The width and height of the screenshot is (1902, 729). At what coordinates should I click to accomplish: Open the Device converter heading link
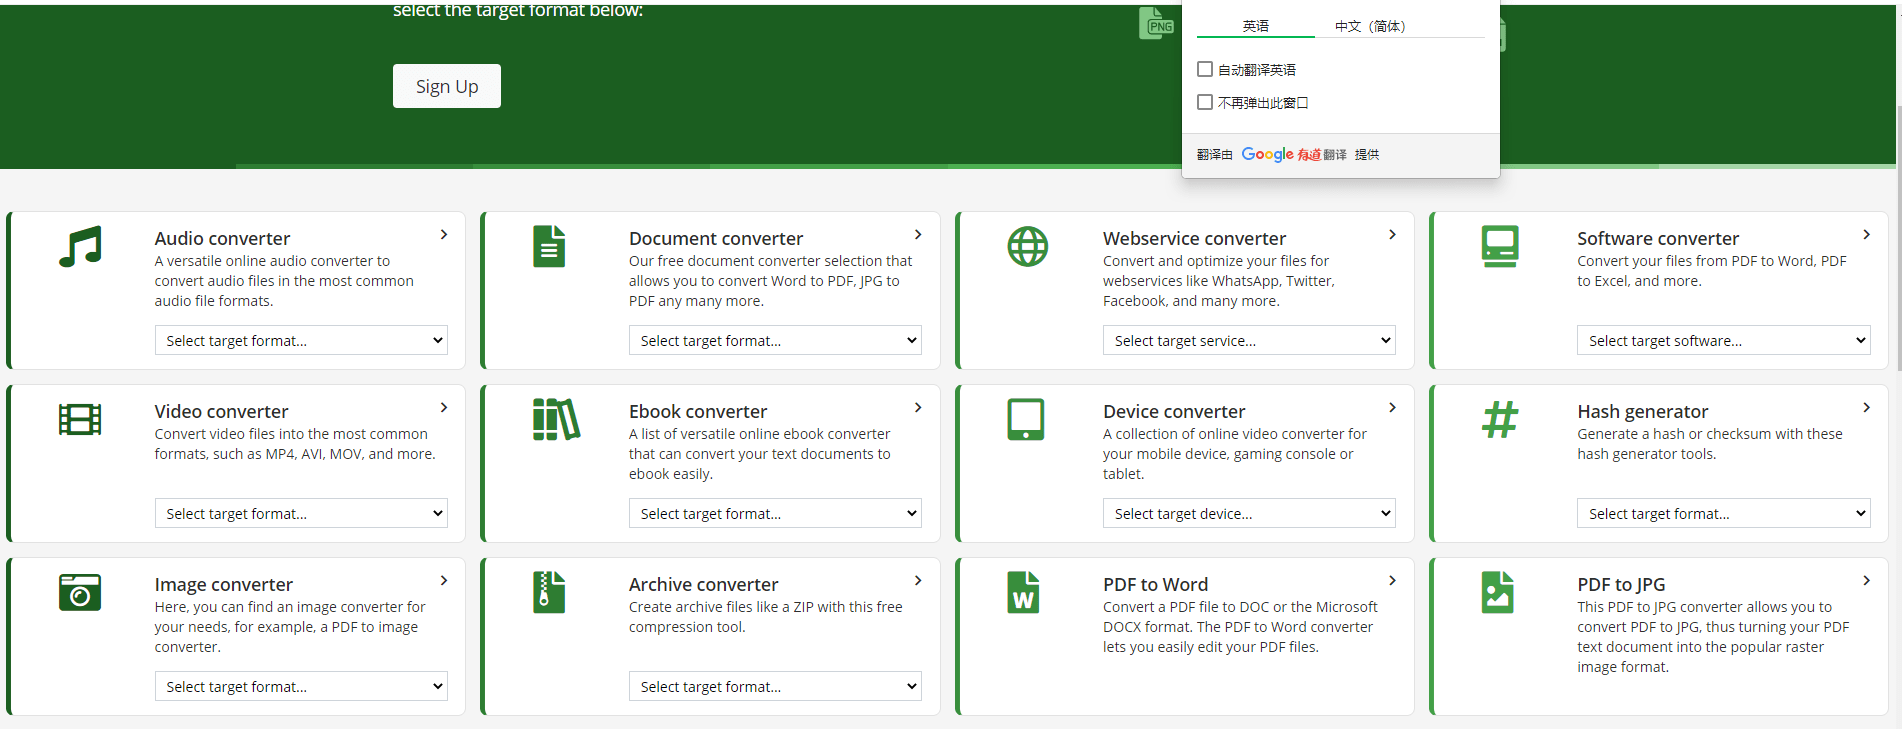(1174, 411)
